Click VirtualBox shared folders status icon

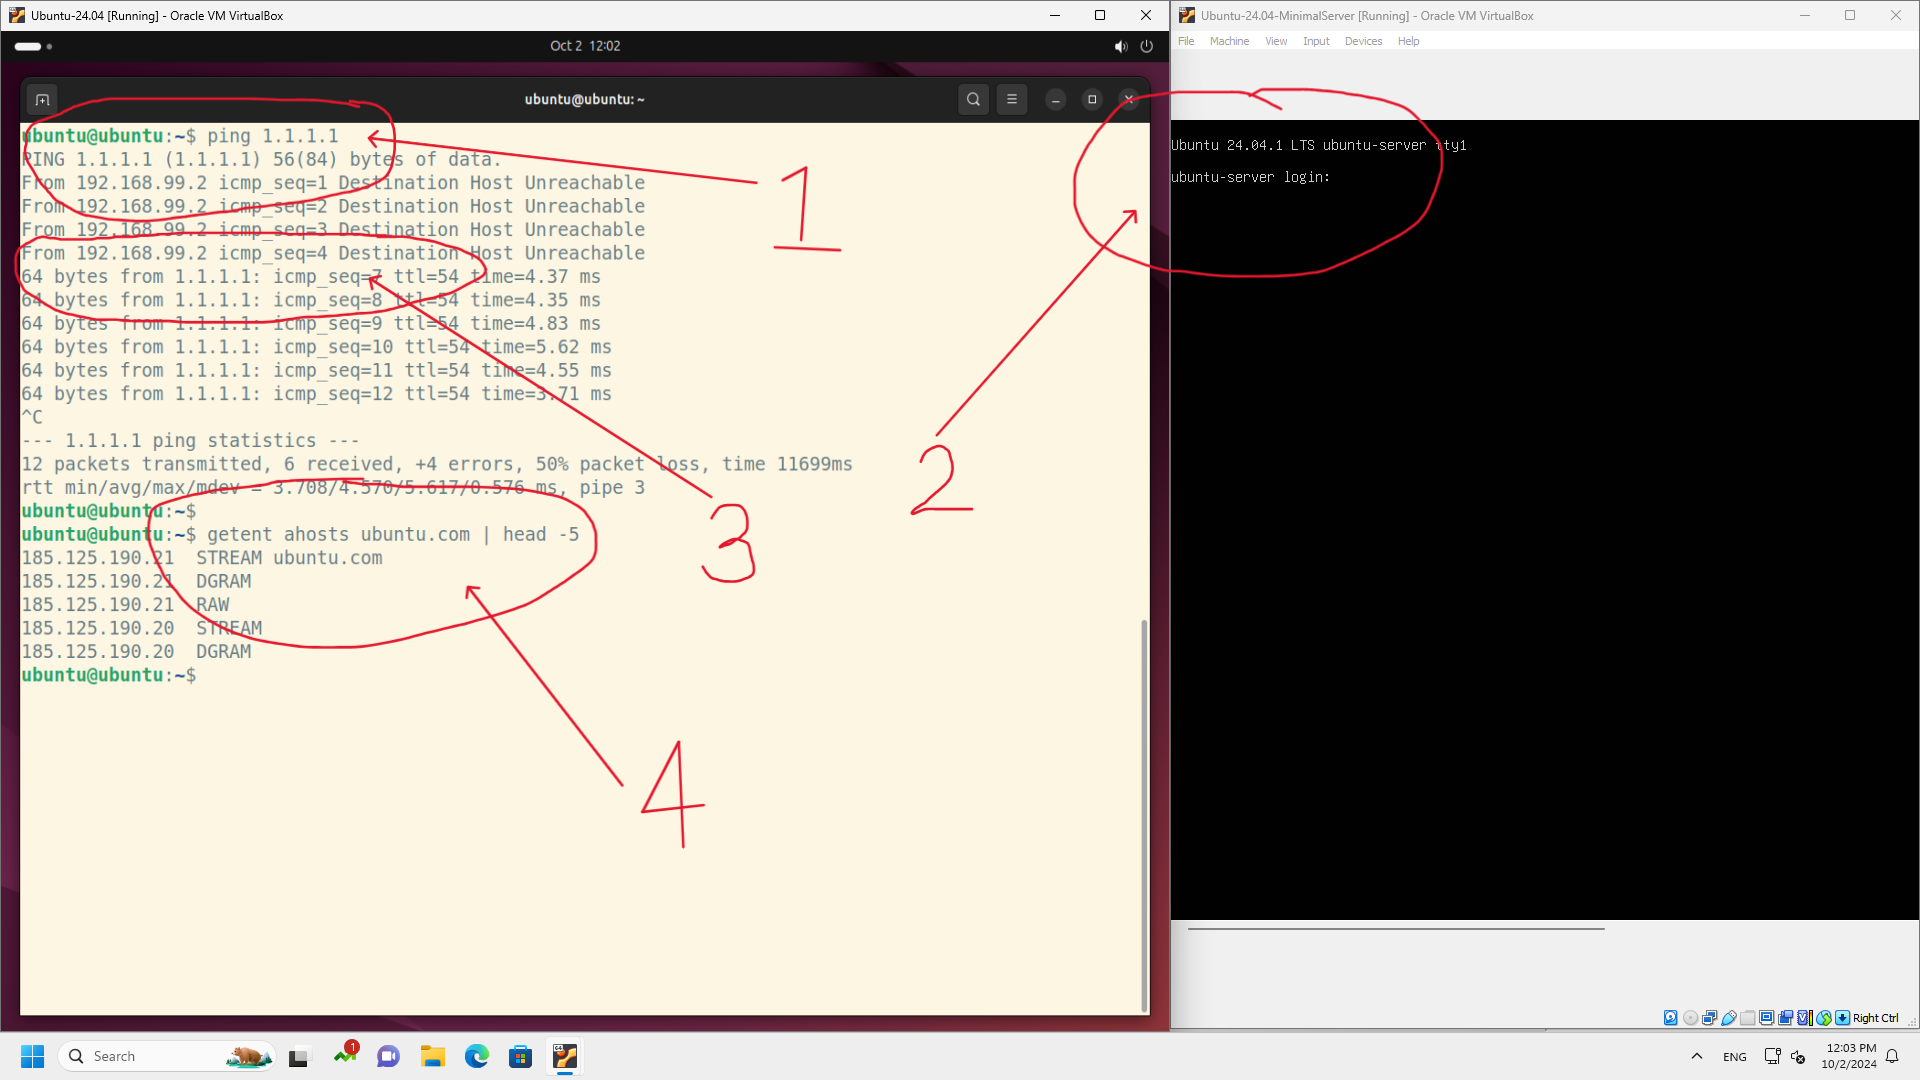click(1747, 1018)
